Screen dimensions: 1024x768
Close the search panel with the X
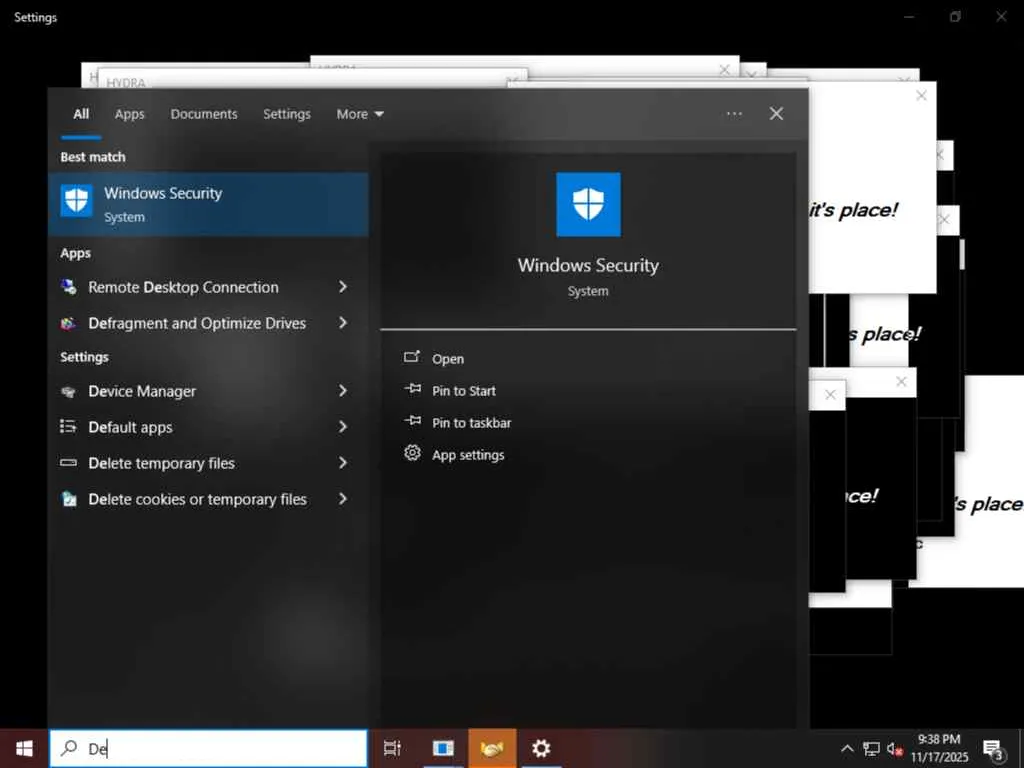tap(776, 114)
